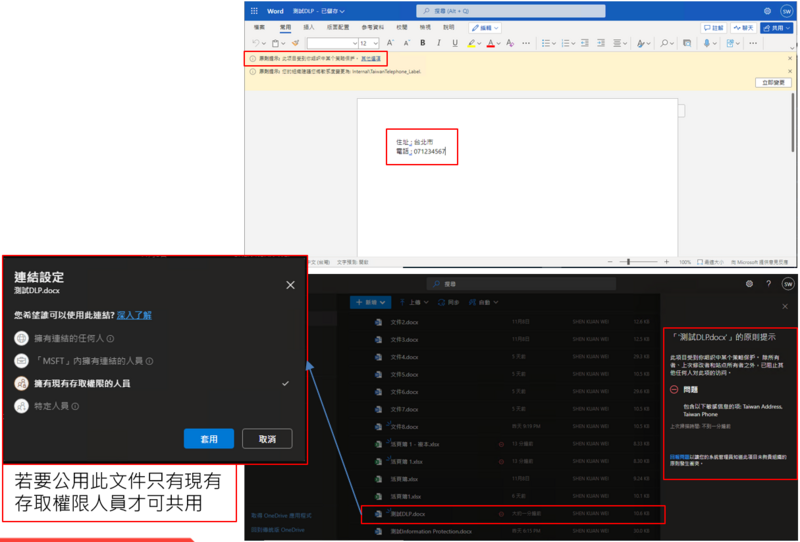Toggle bold formatting in Word
The image size is (800, 542).
422,43
